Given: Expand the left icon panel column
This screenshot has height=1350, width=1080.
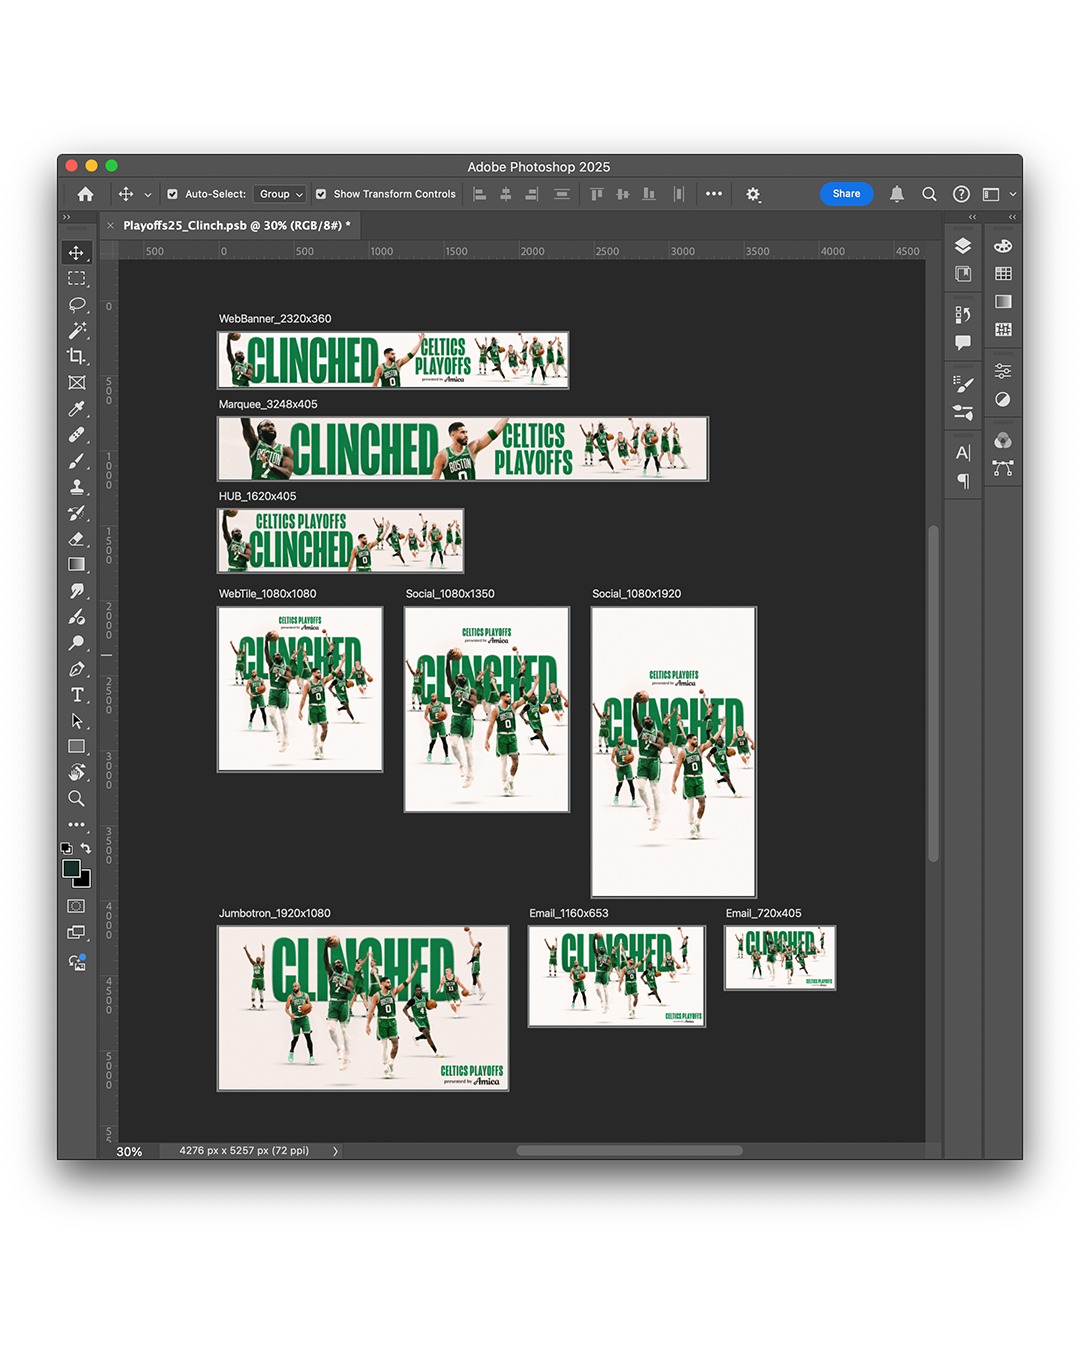Looking at the screenshot, I should click(972, 217).
